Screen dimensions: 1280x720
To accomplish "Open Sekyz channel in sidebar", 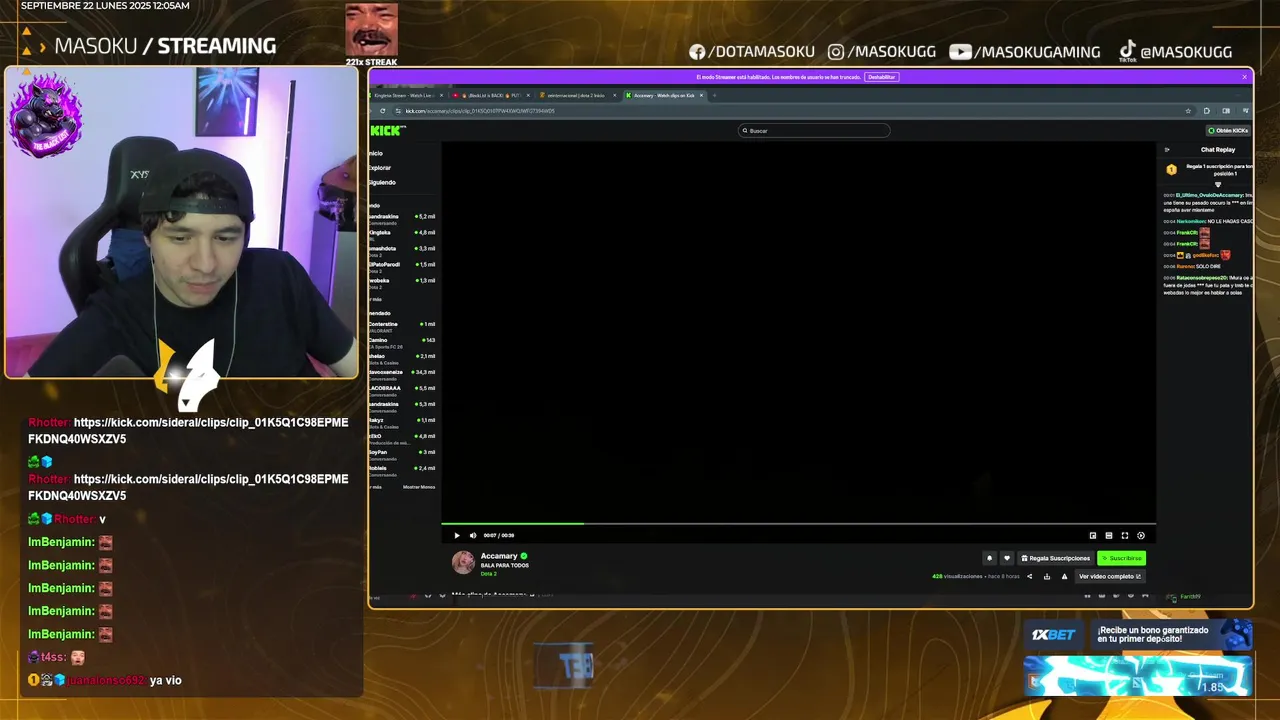I will pyautogui.click(x=402, y=422).
